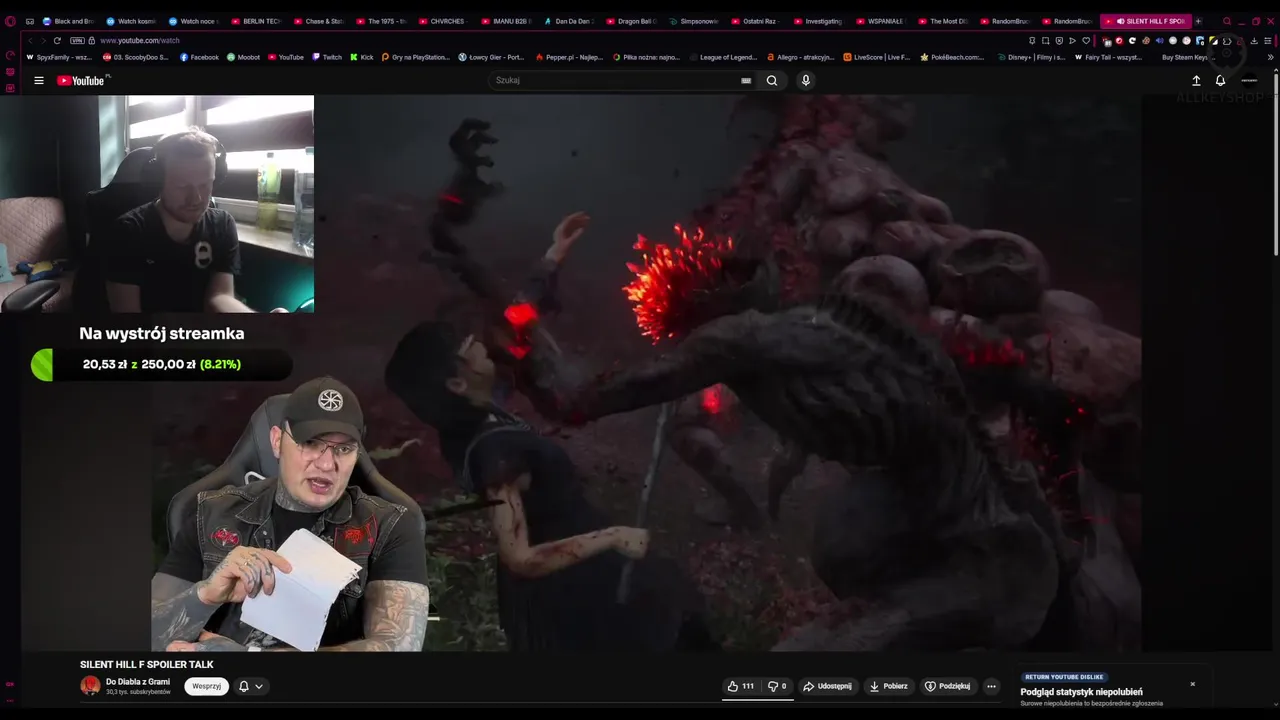
Task: Open the Buy Steam Keys bookmark
Action: pos(1186,57)
